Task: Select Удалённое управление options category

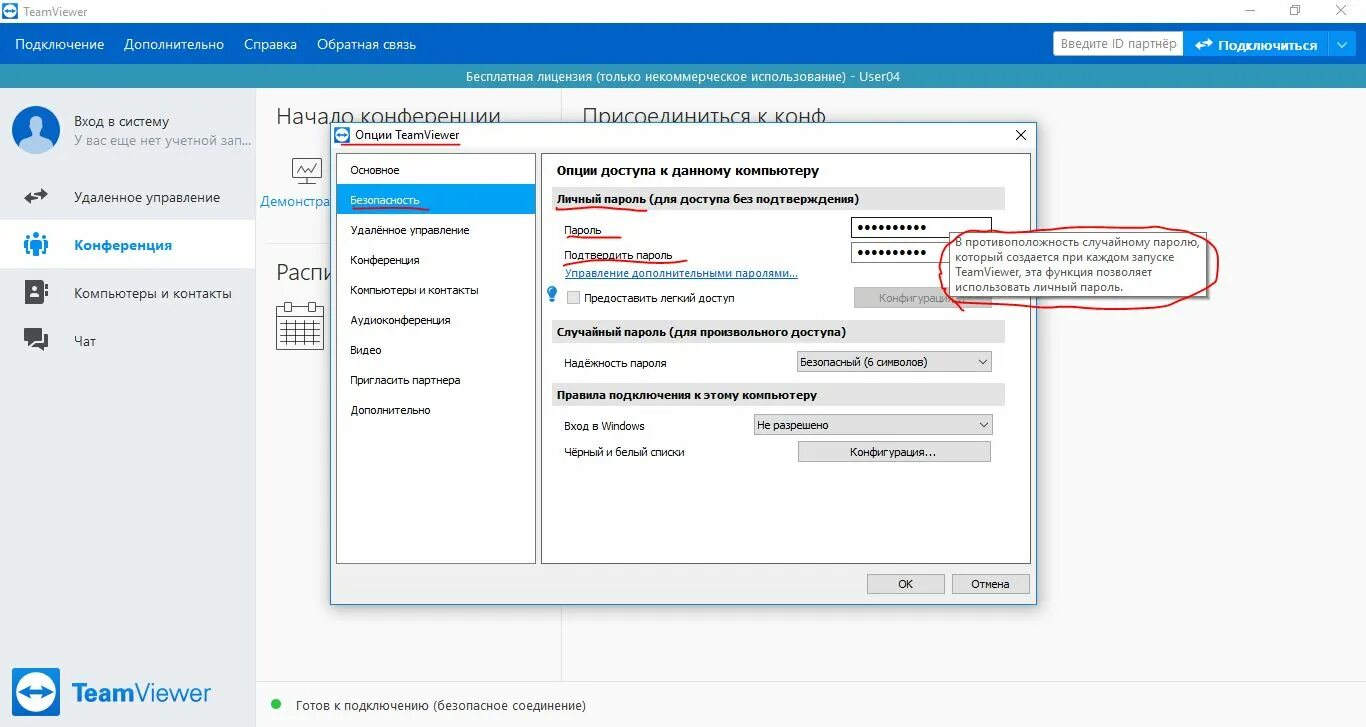Action: 436,230
